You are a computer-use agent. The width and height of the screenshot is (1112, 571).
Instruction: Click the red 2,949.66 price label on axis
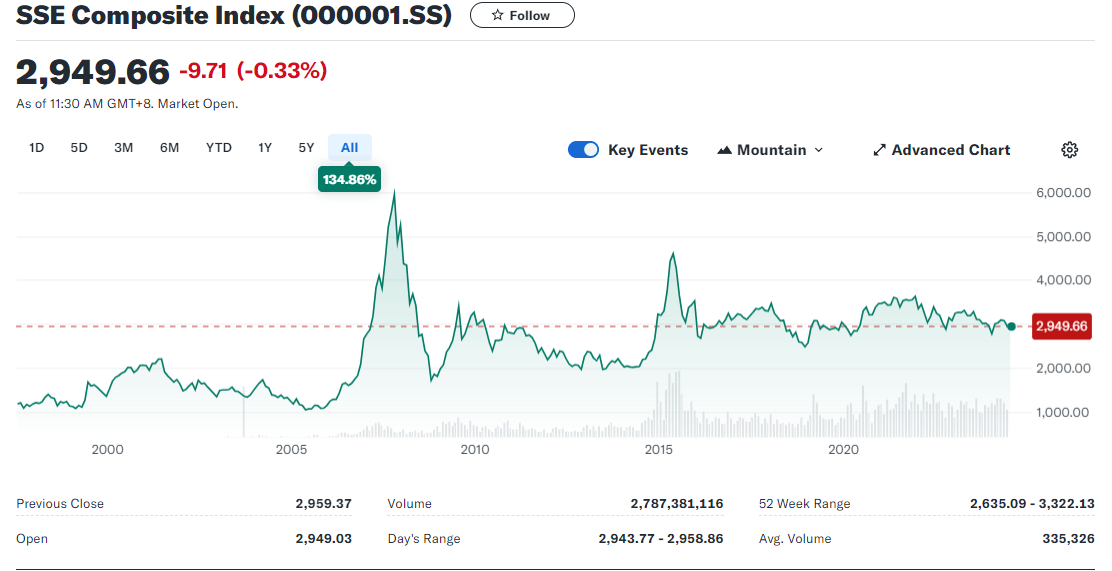point(1061,326)
